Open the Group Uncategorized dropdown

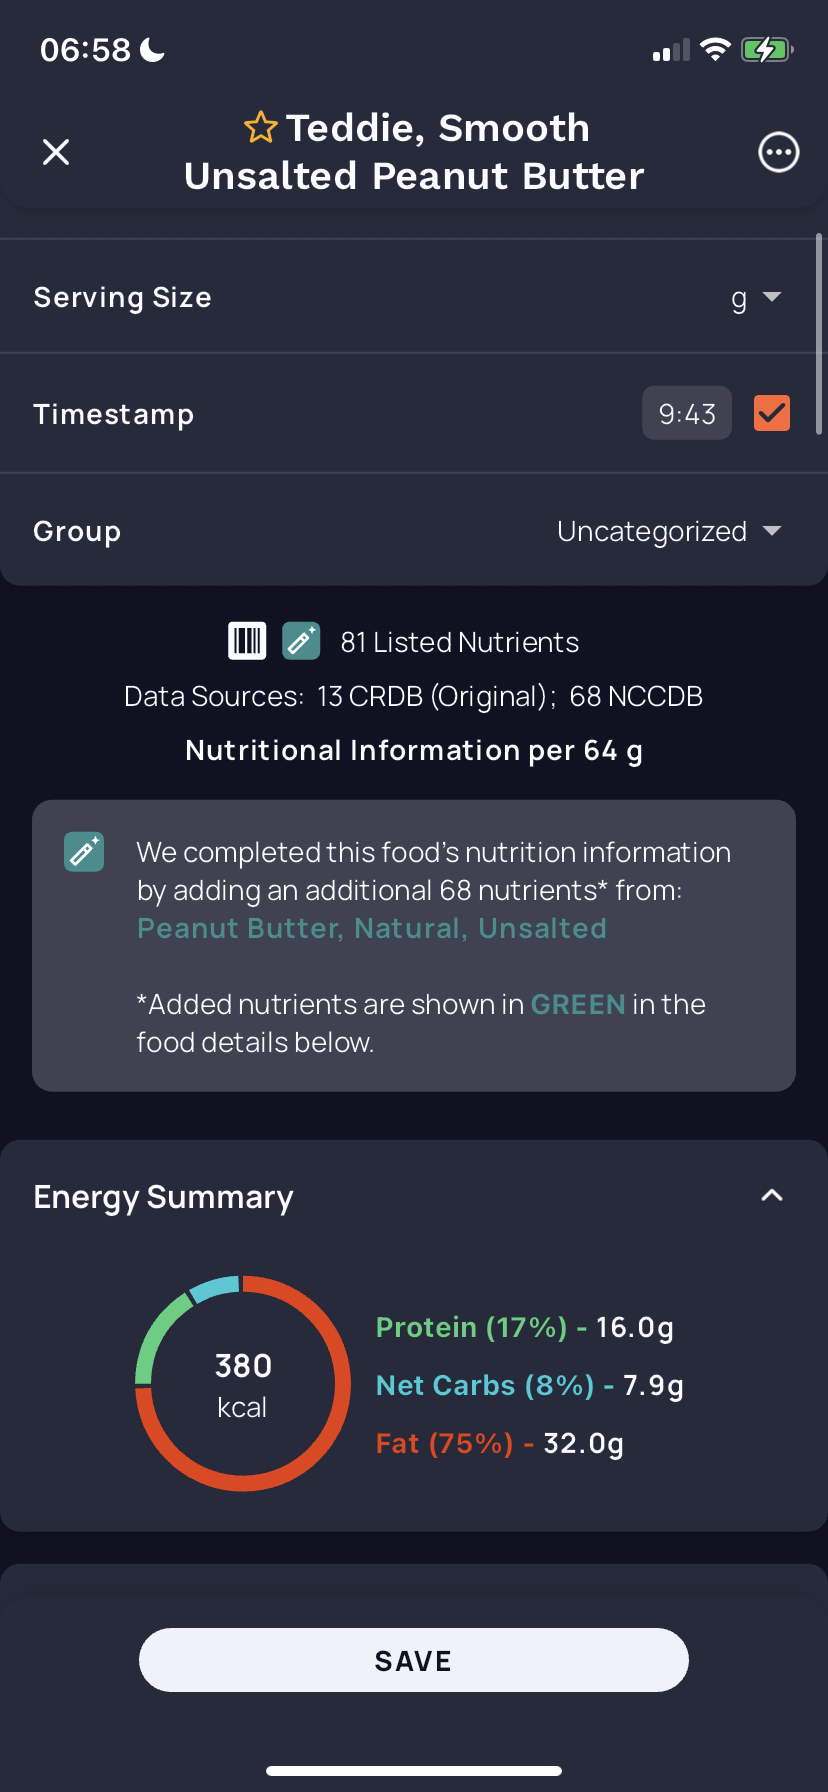point(669,531)
